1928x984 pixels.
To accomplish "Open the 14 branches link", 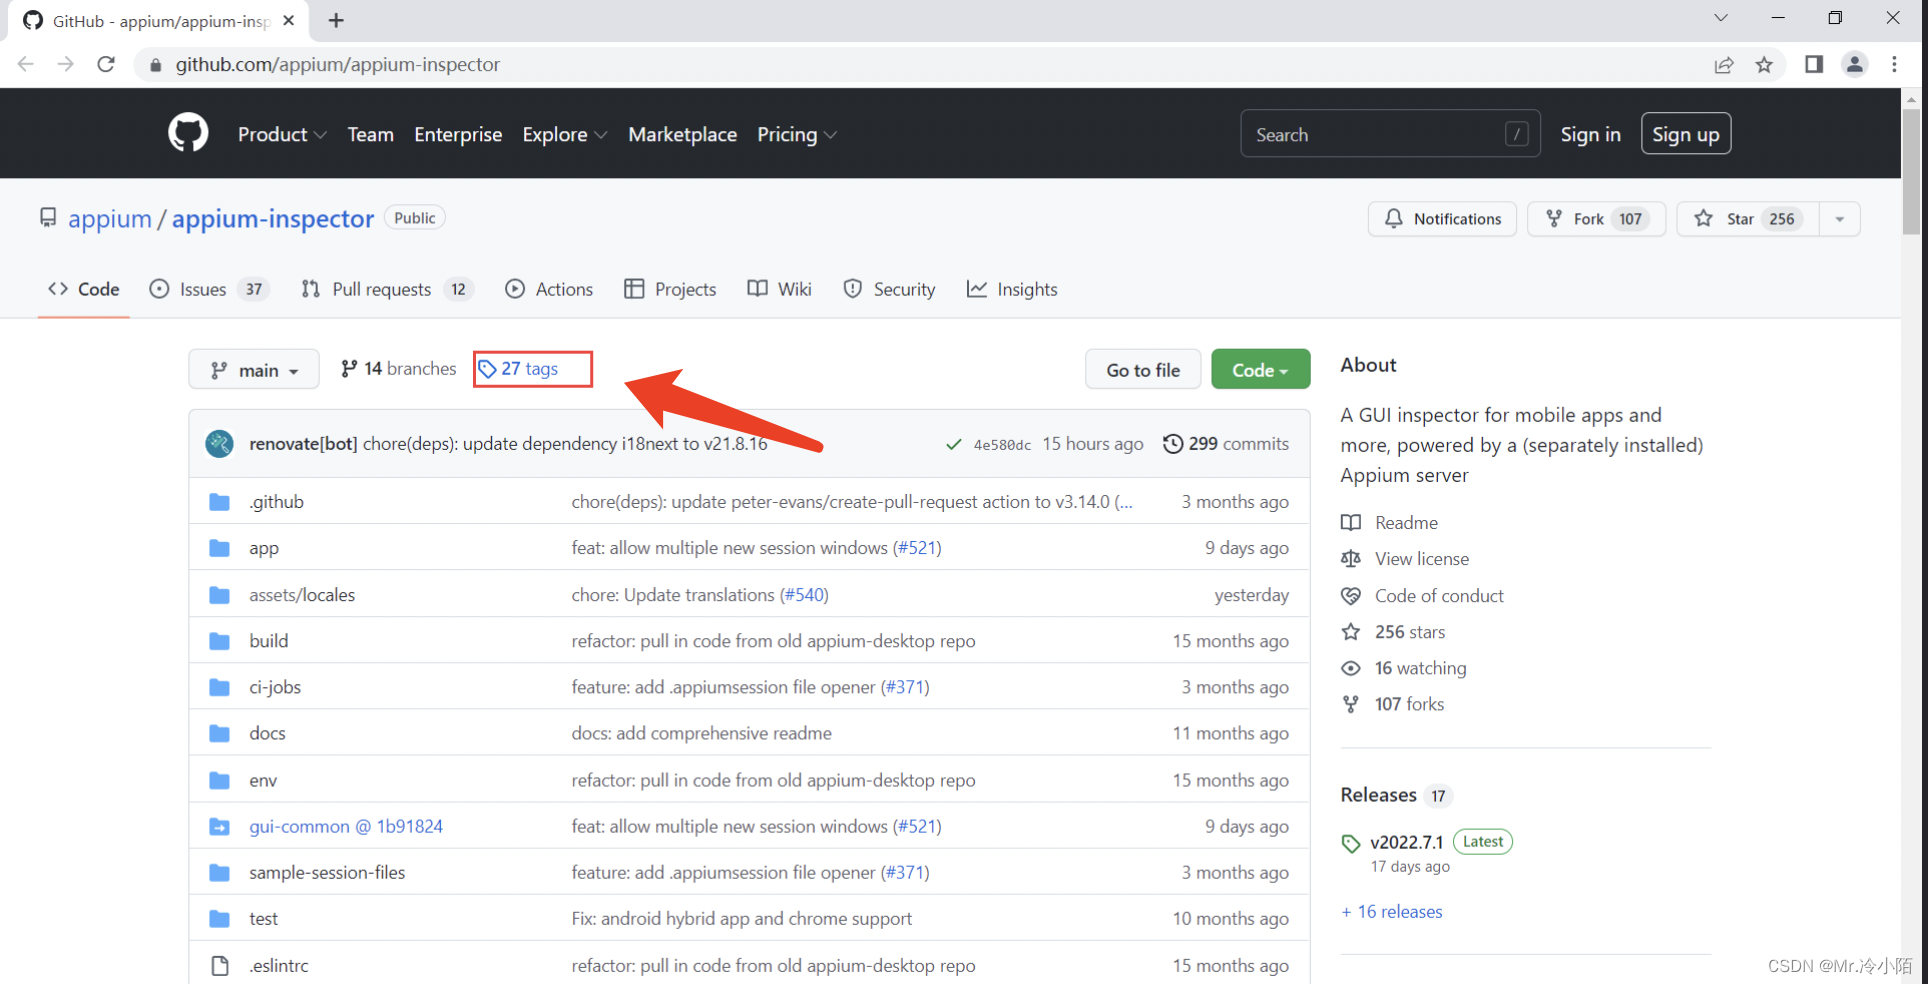I will [398, 369].
